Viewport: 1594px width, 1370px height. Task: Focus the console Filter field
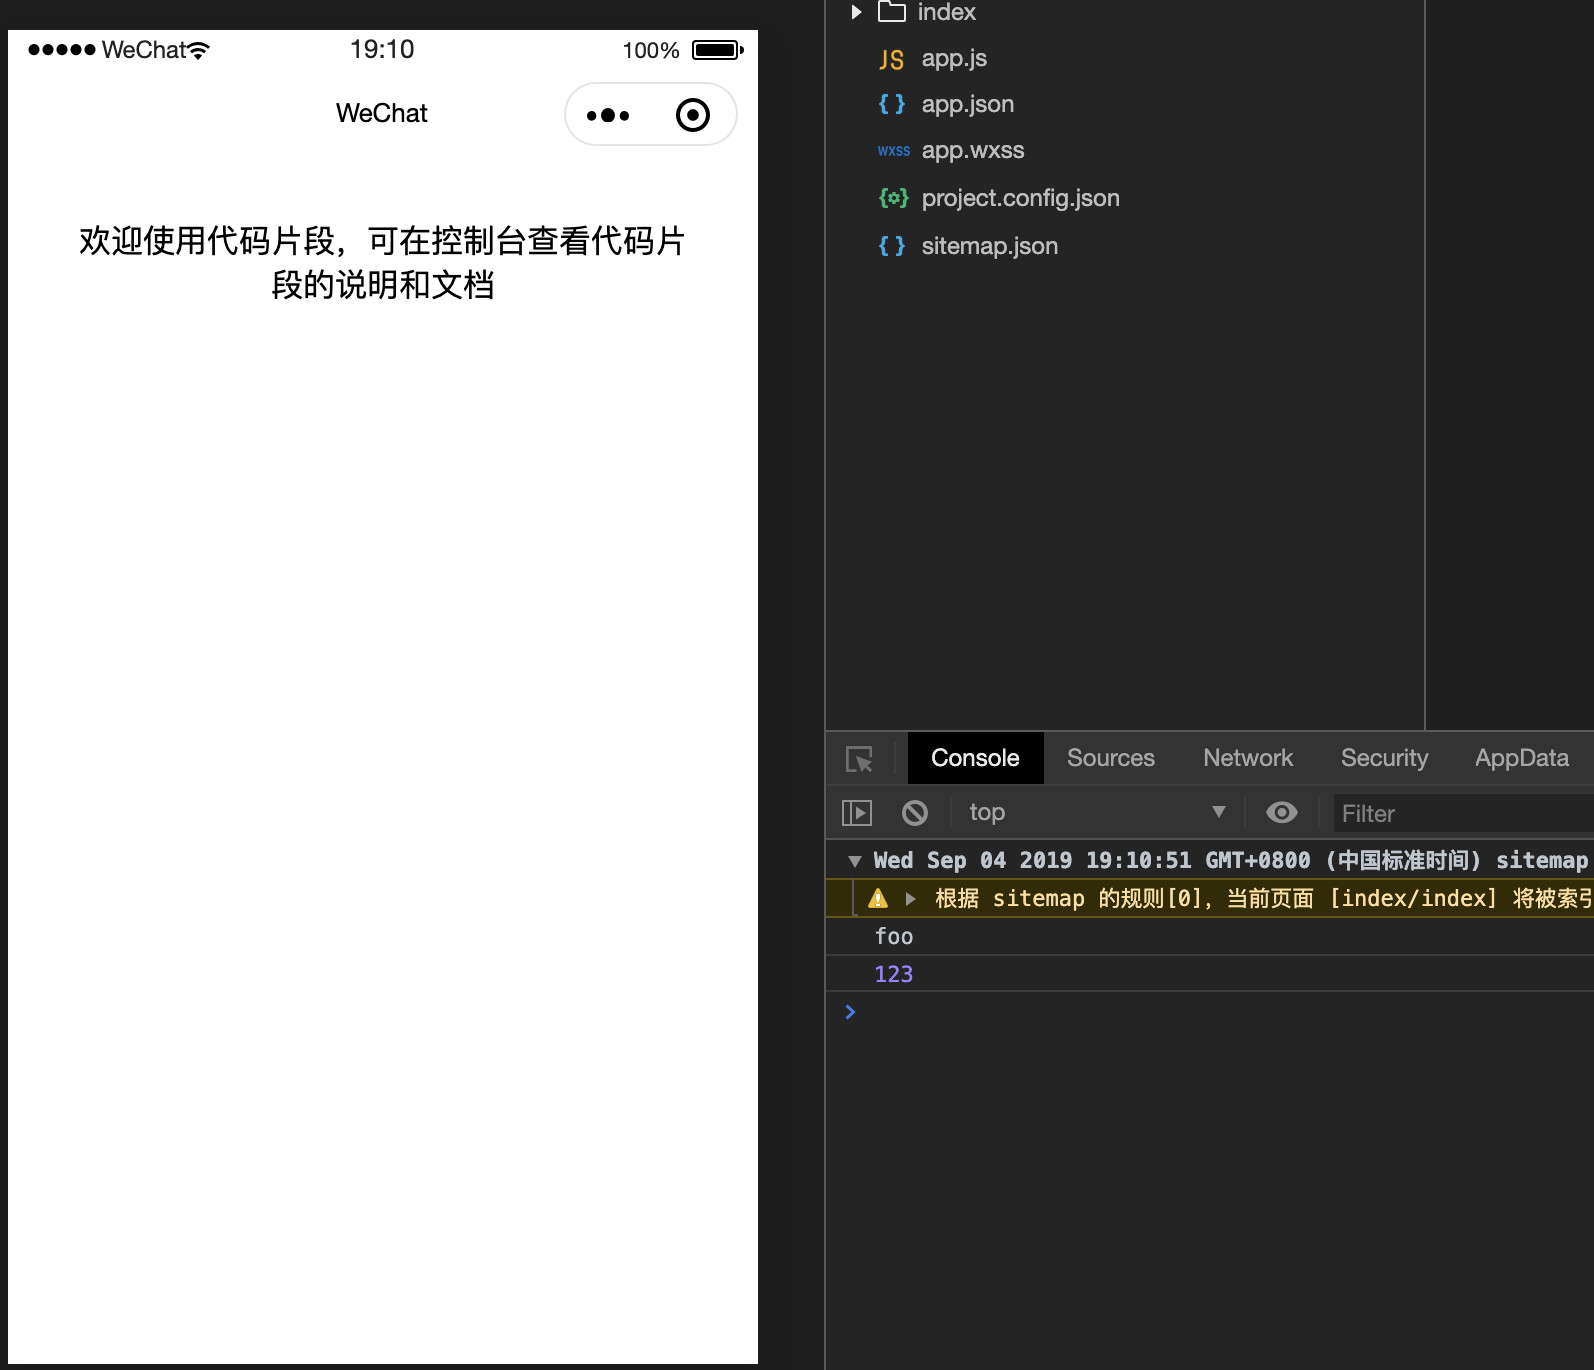[x=1462, y=814]
